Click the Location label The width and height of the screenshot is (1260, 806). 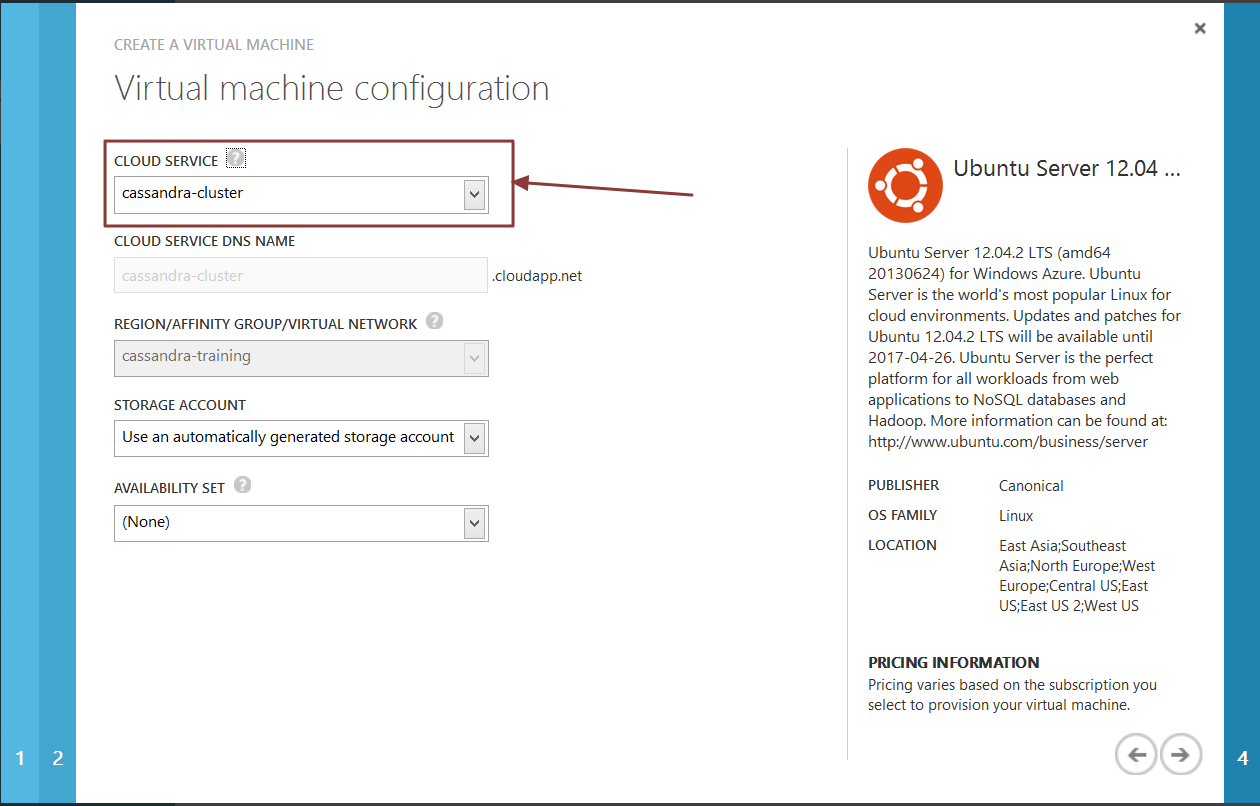point(902,545)
